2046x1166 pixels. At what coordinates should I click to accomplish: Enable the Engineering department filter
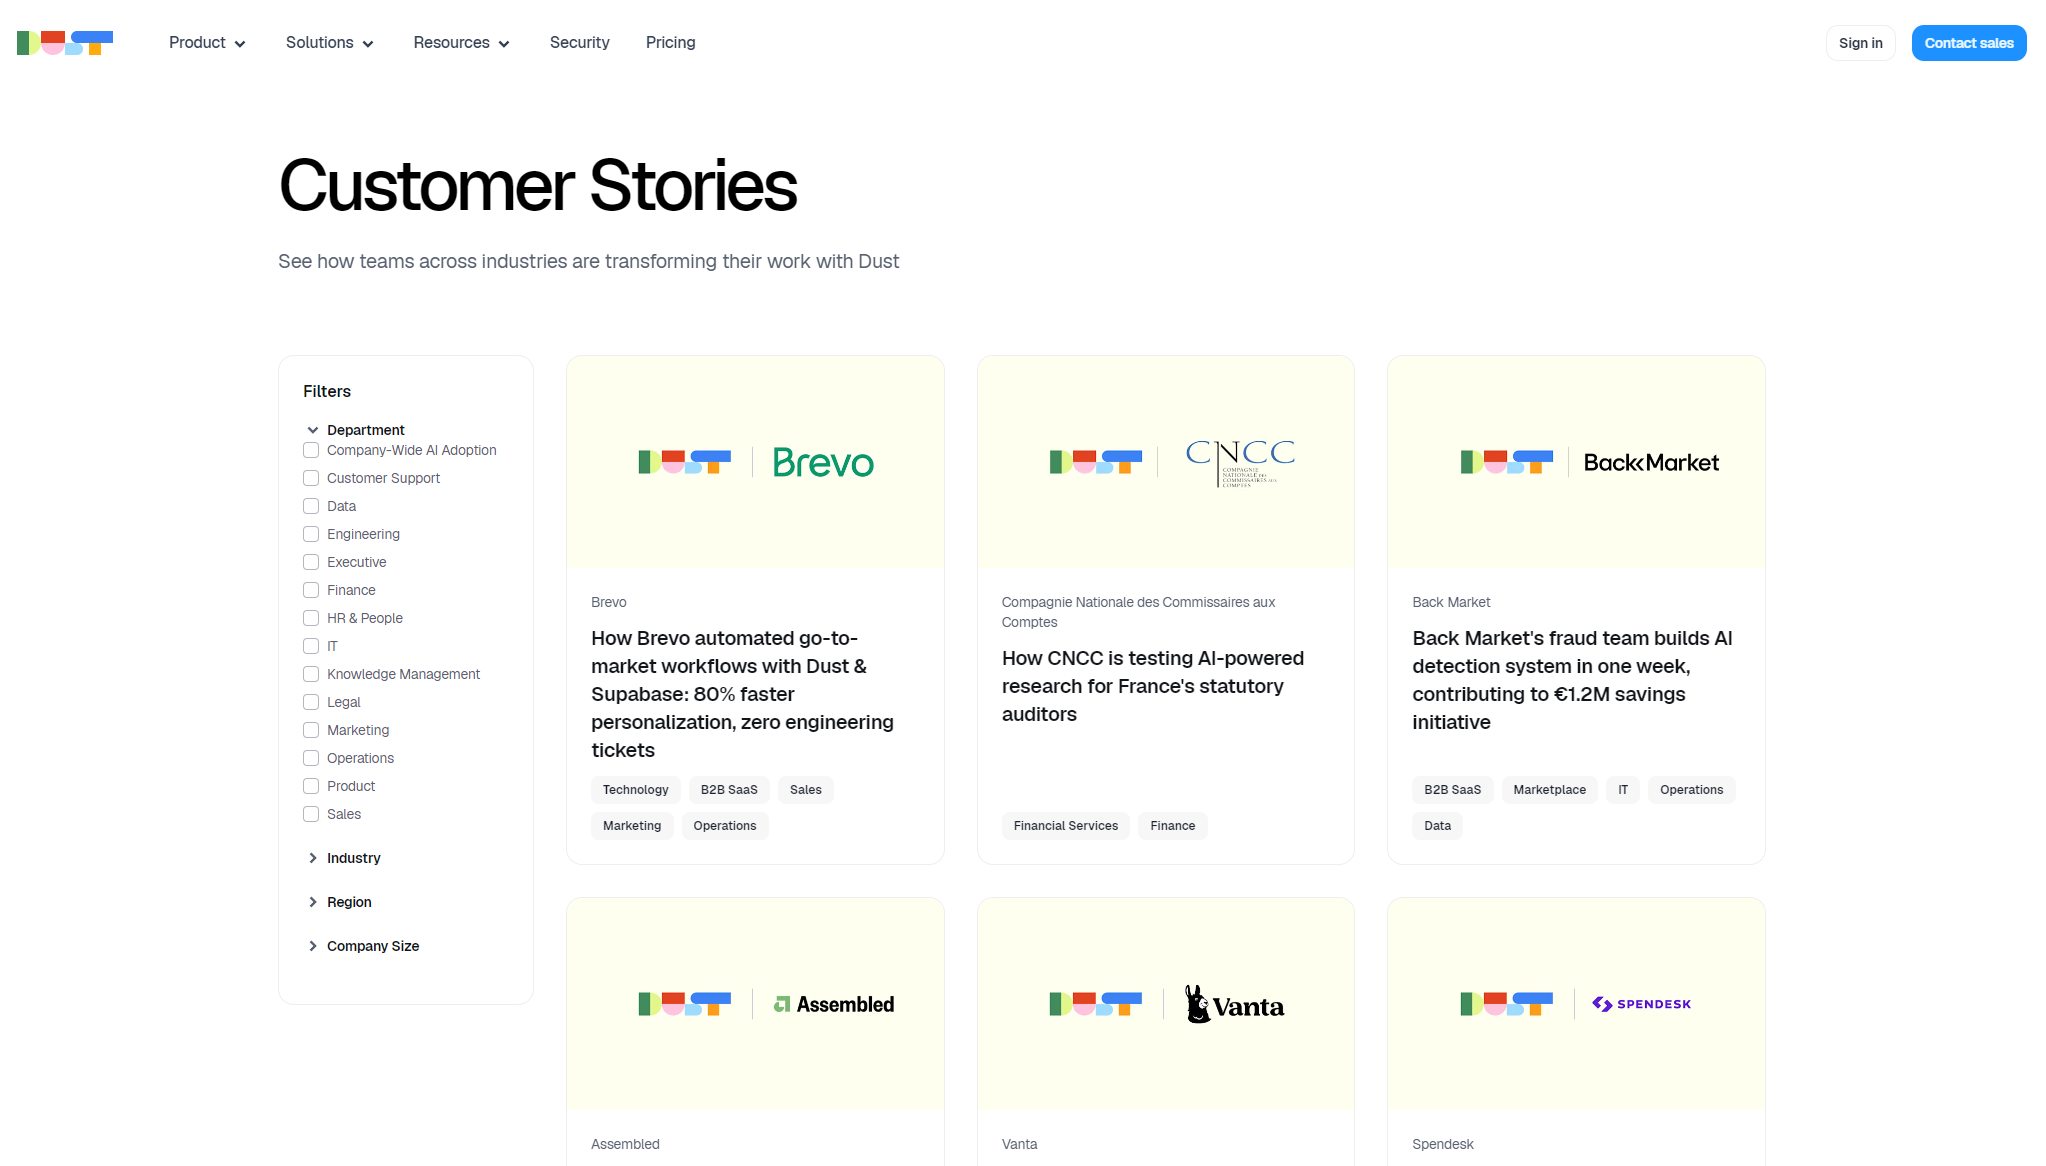311,535
